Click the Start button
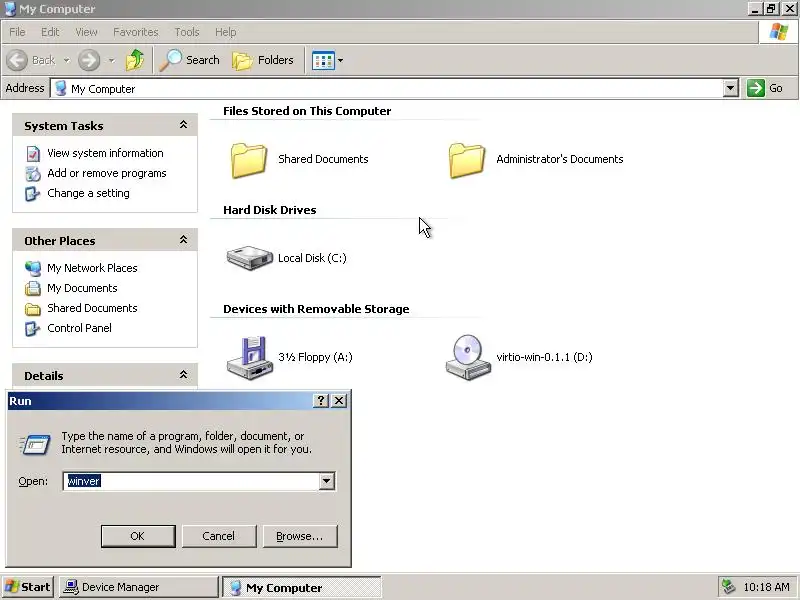Image resolution: width=800 pixels, height=600 pixels. (28, 587)
